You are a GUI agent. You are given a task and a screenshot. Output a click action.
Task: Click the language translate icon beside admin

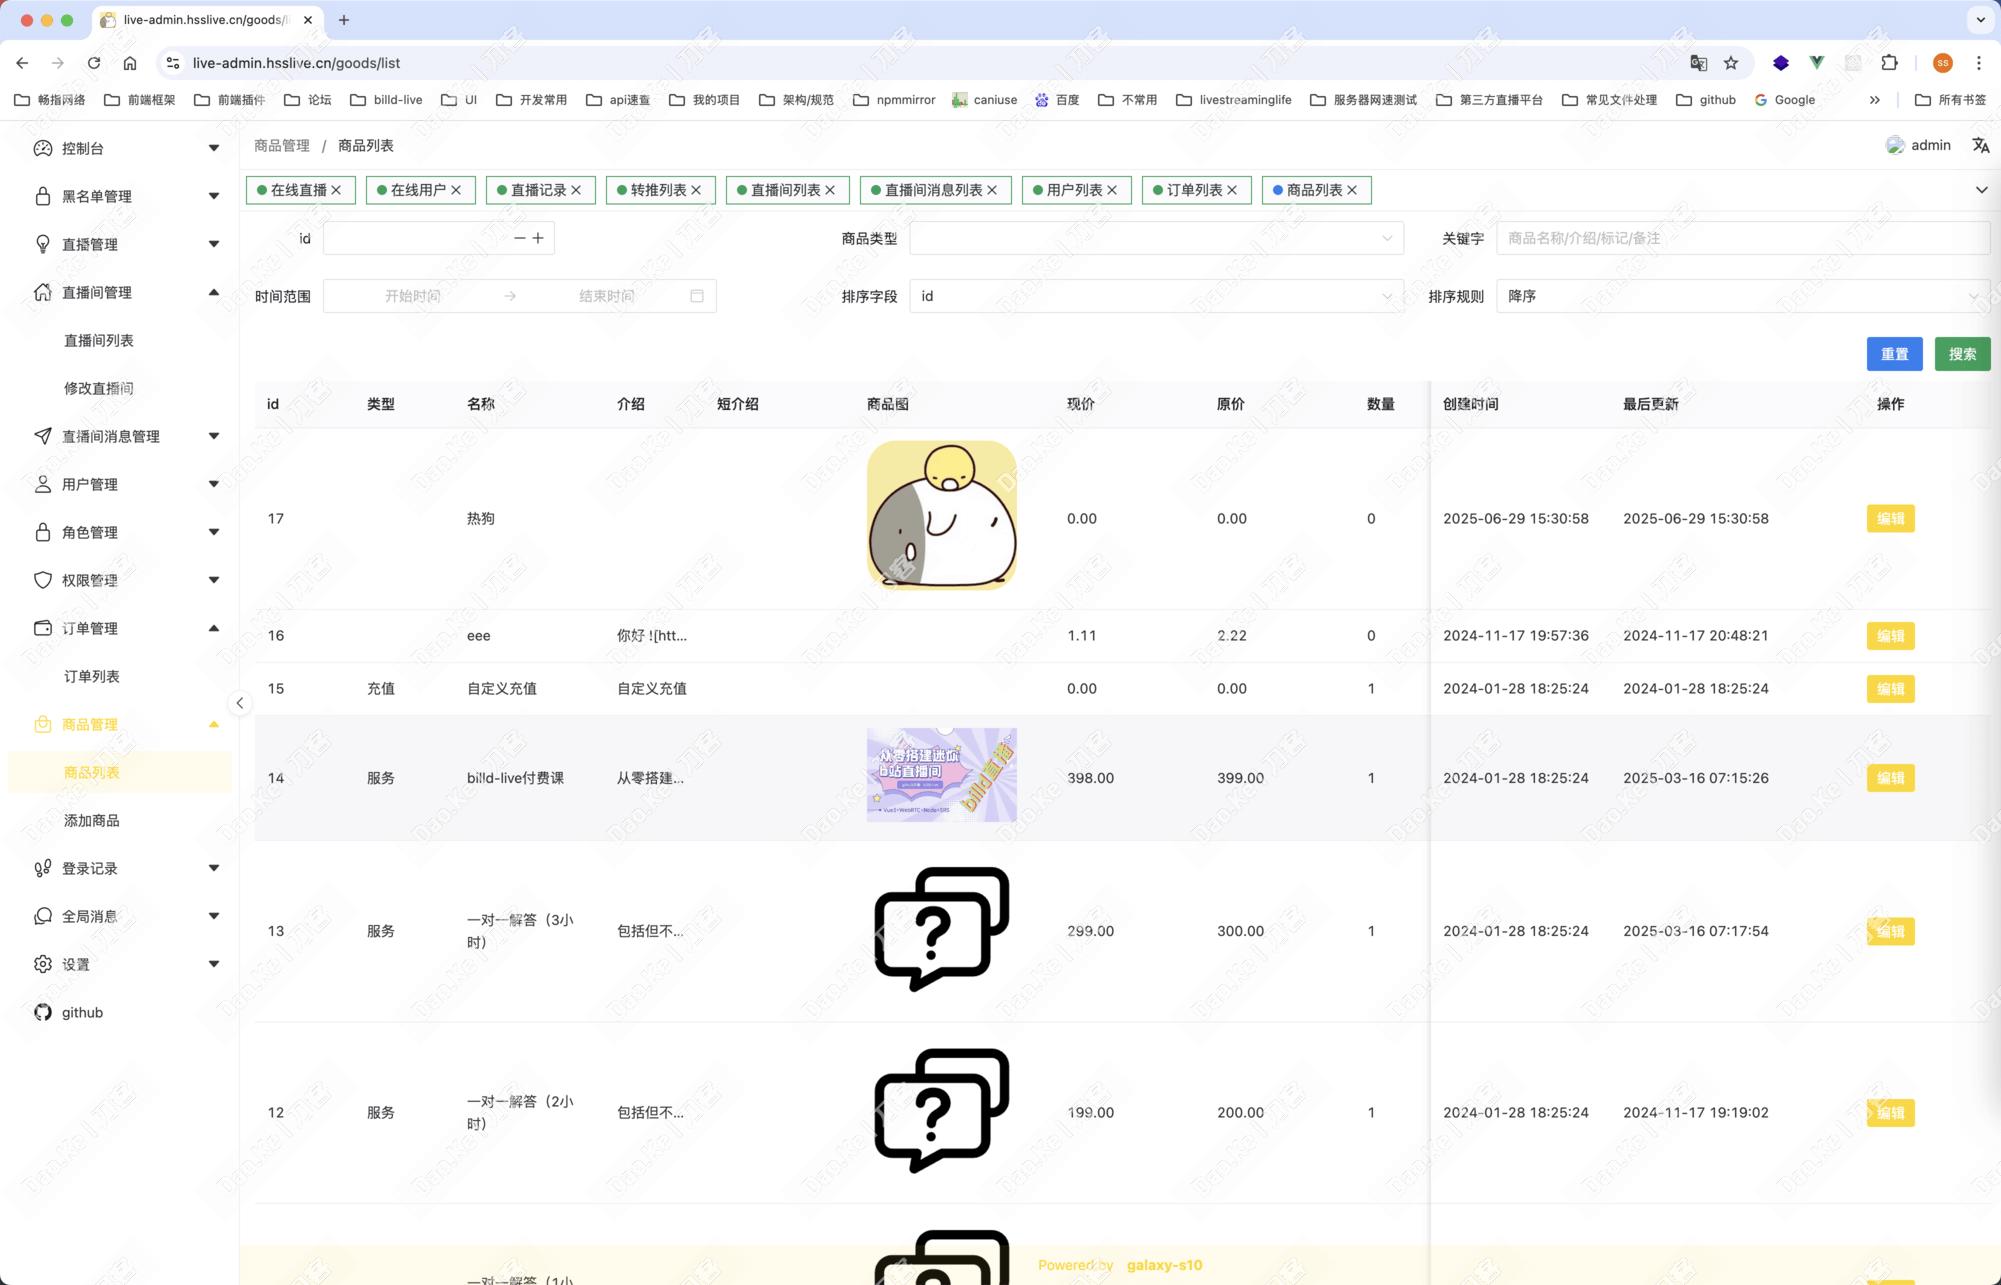tap(1980, 146)
